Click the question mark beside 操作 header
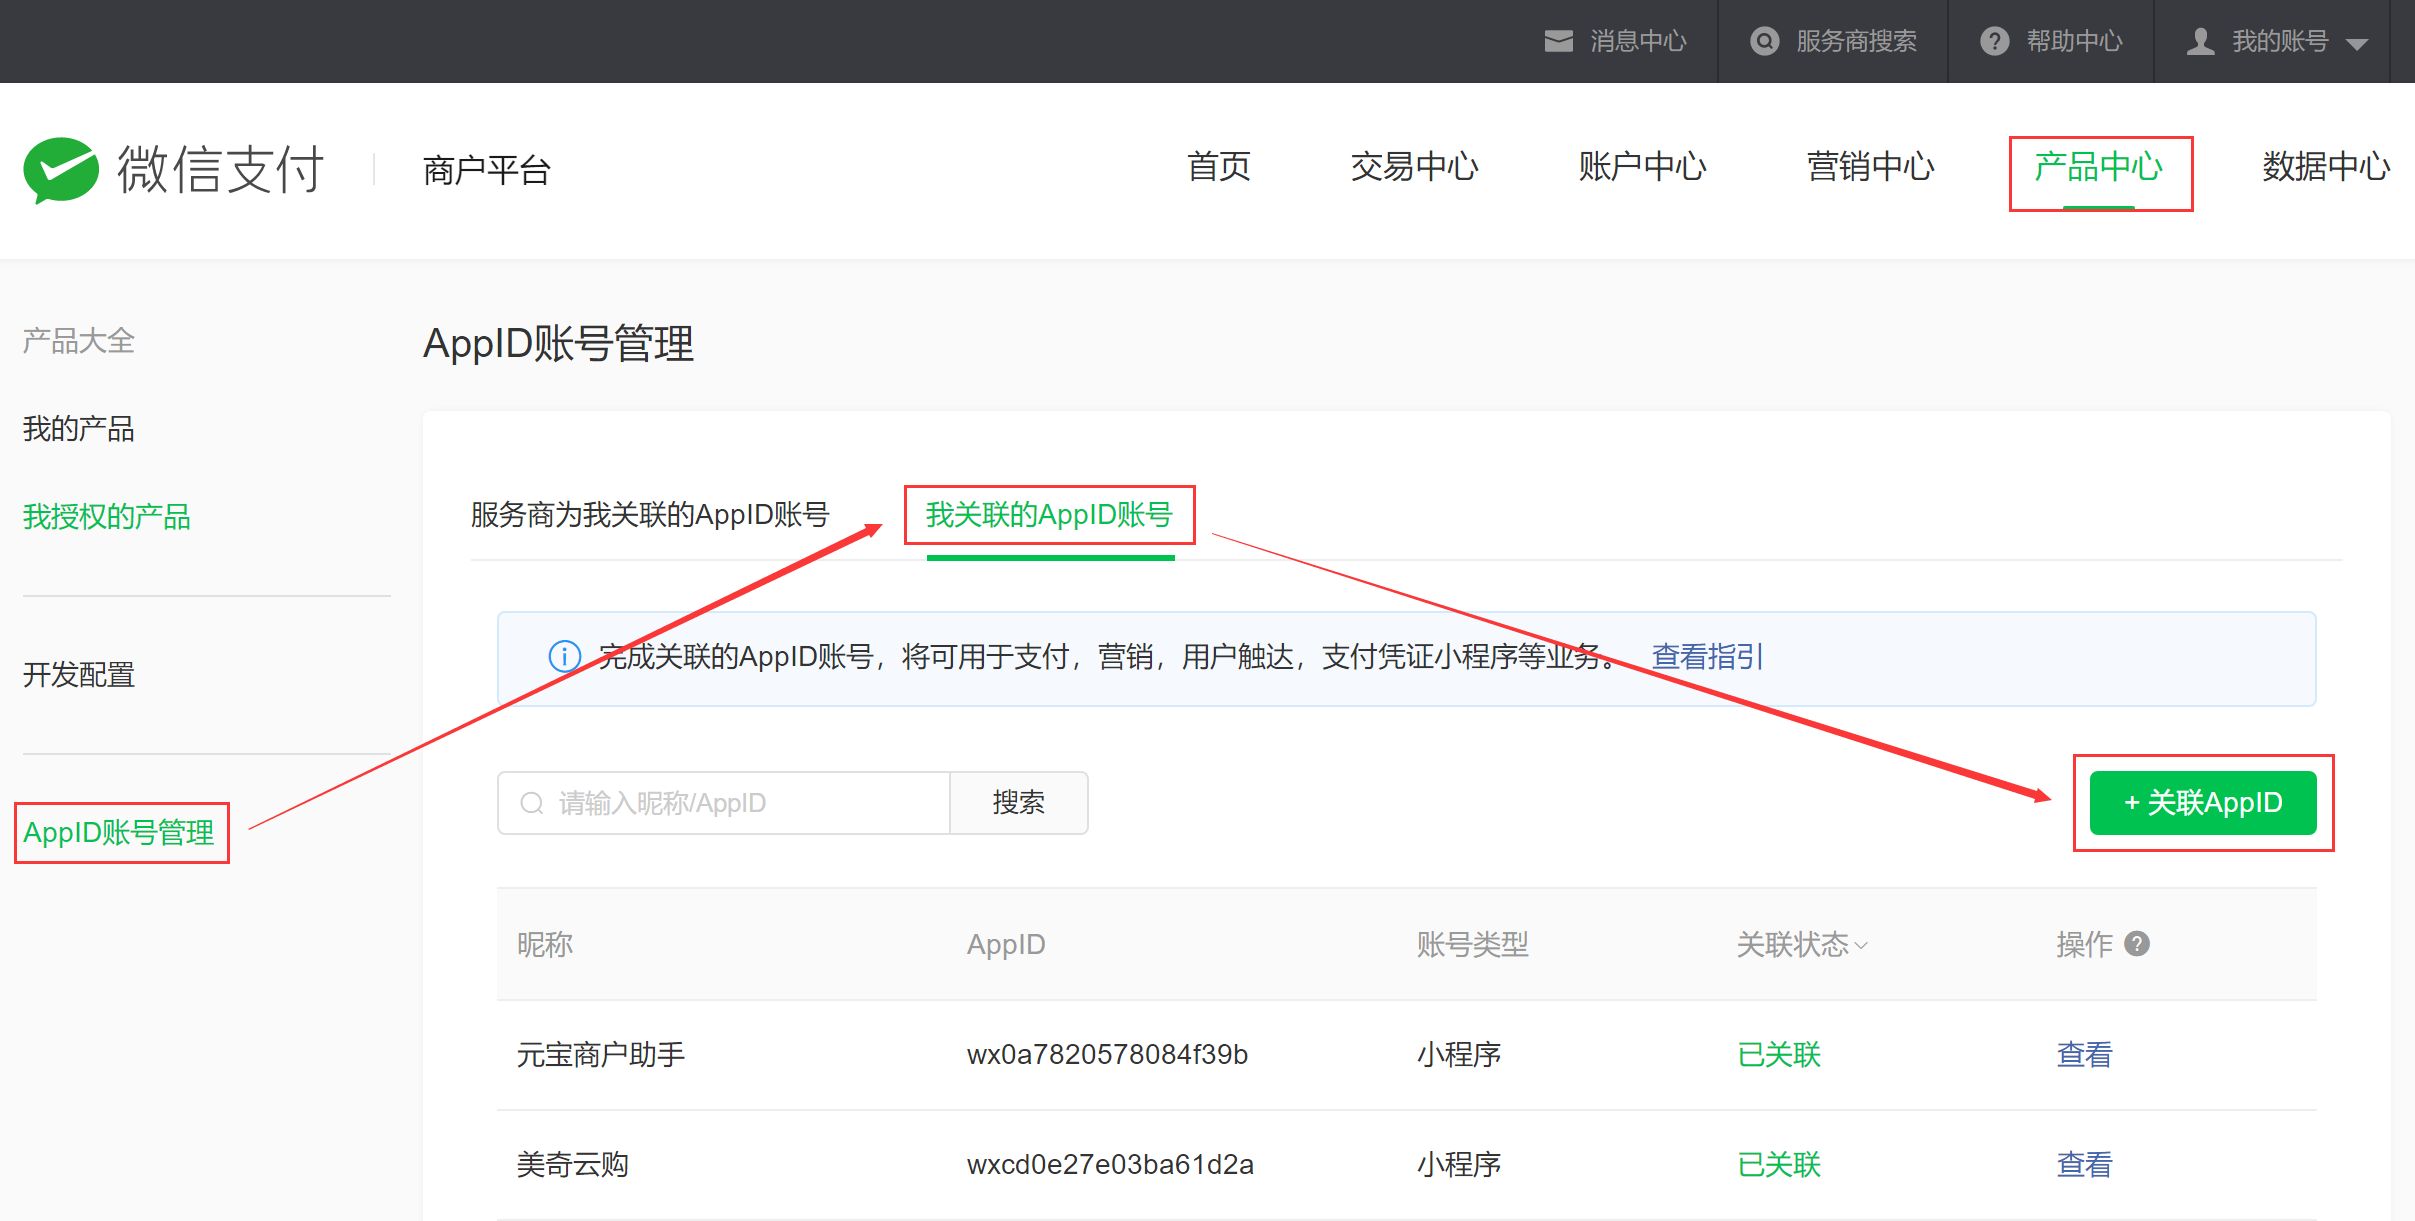Image resolution: width=2415 pixels, height=1221 pixels. [x=2137, y=944]
